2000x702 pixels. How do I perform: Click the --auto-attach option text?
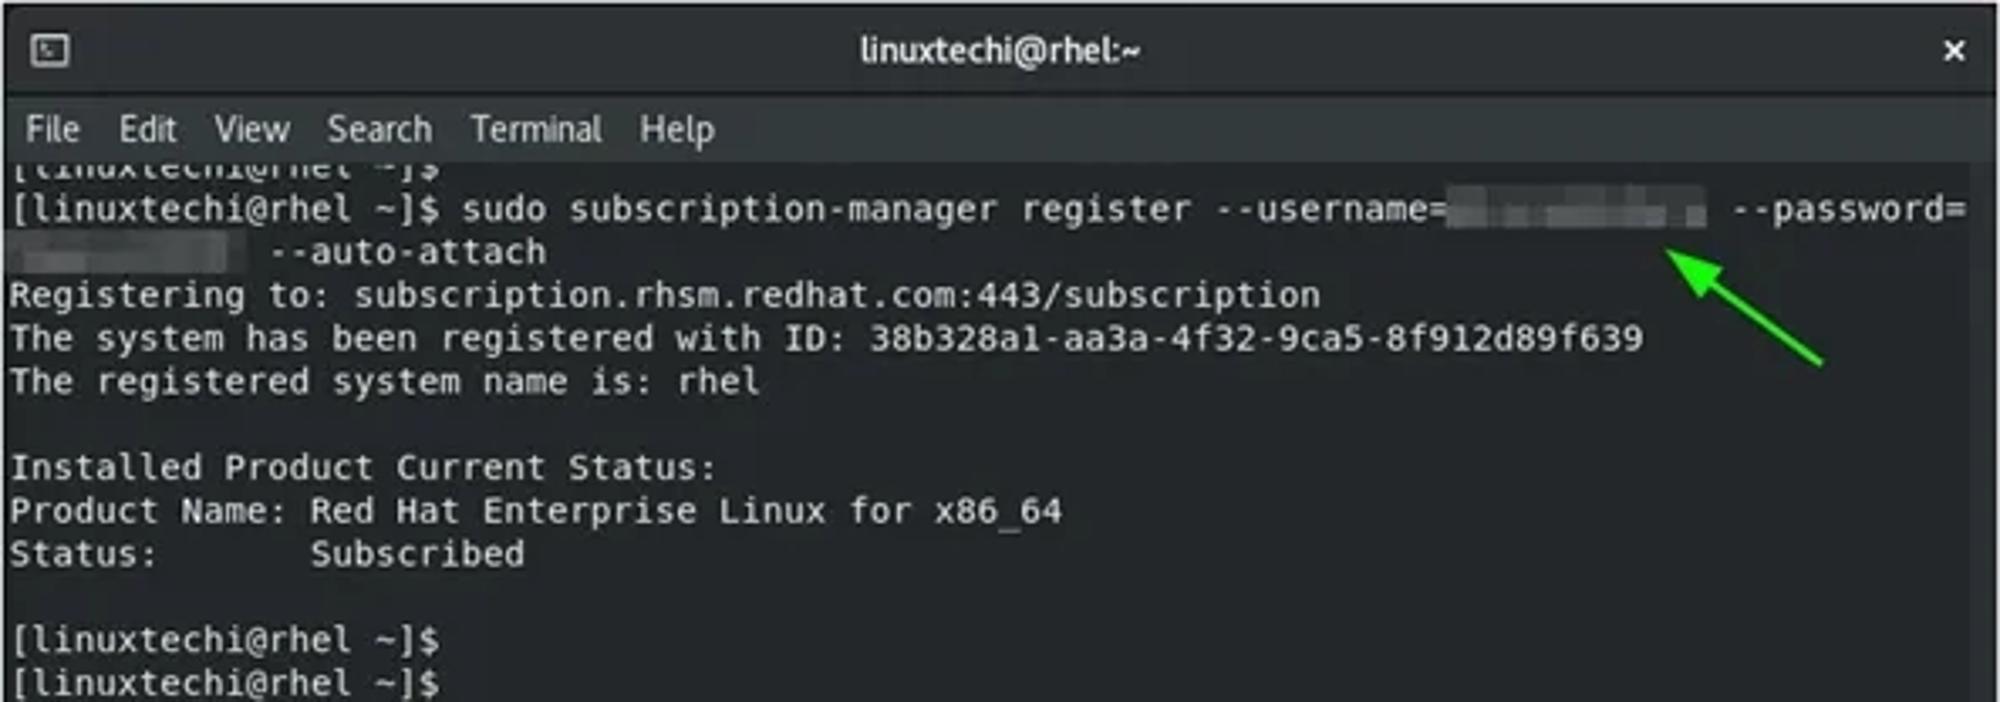(x=408, y=253)
